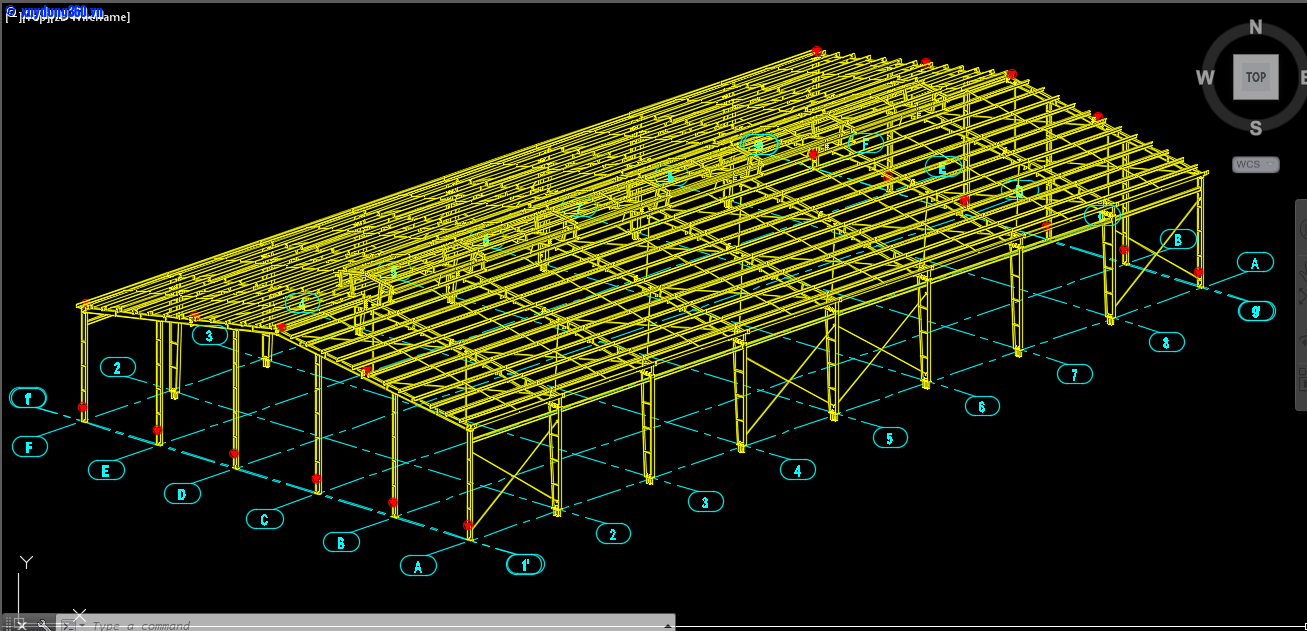The height and width of the screenshot is (631, 1307).
Task: Open the xaydung360.vn watermark link
Action: (x=60, y=10)
